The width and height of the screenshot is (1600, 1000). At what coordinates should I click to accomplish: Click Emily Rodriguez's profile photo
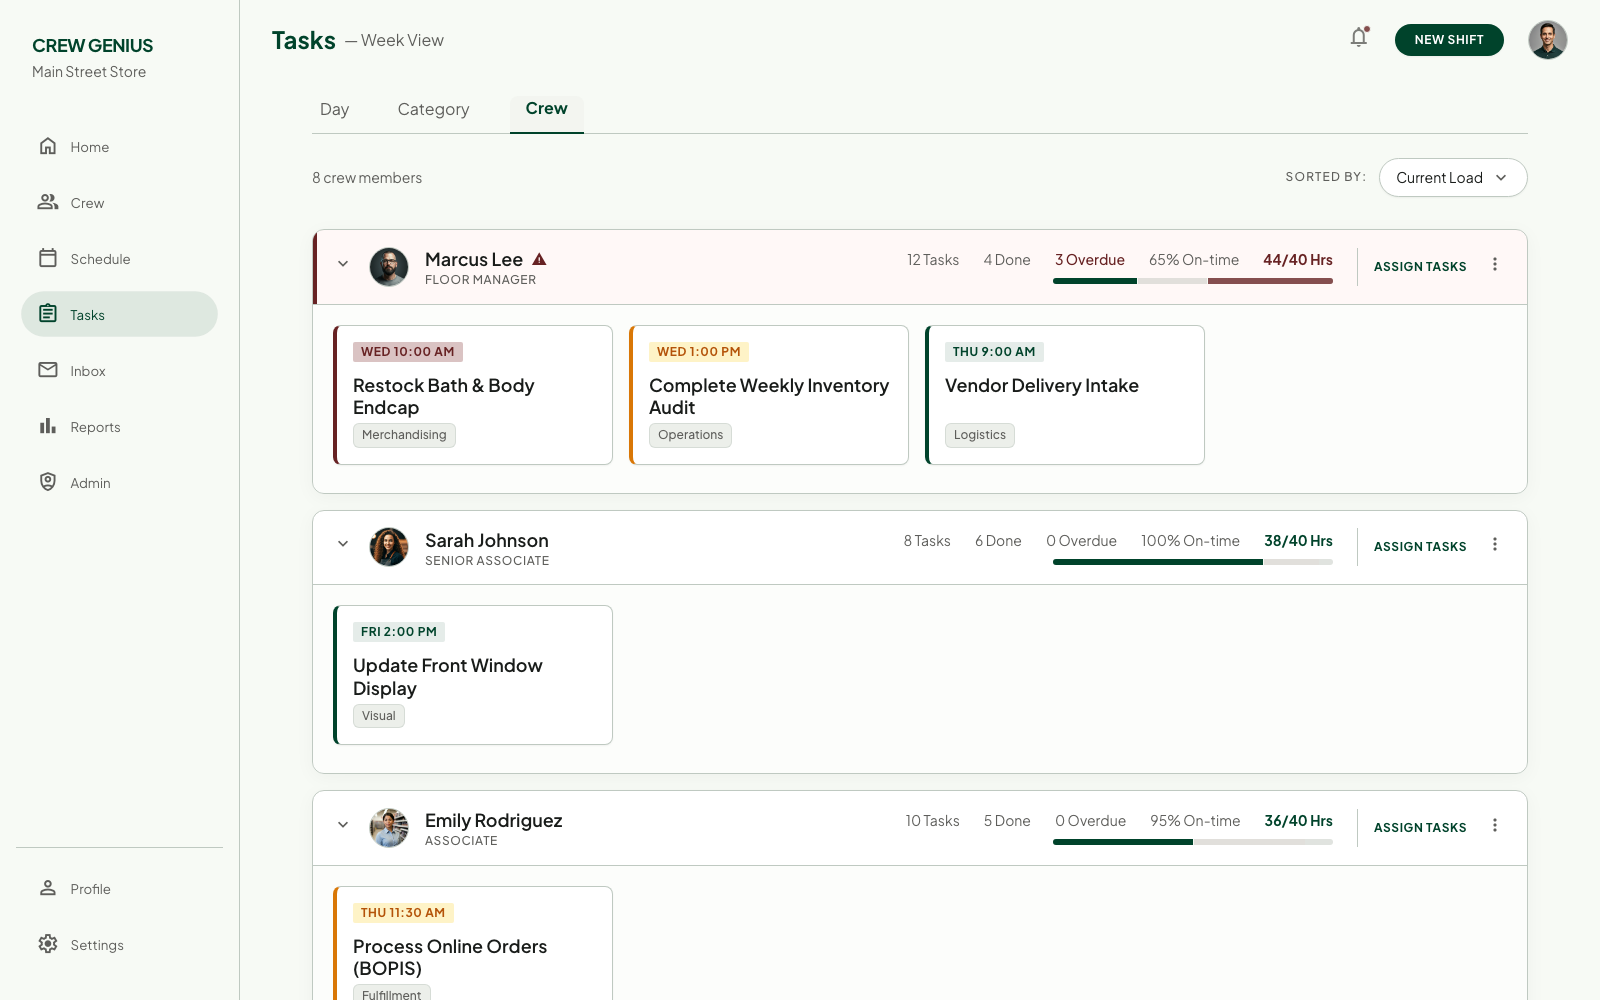click(x=389, y=828)
